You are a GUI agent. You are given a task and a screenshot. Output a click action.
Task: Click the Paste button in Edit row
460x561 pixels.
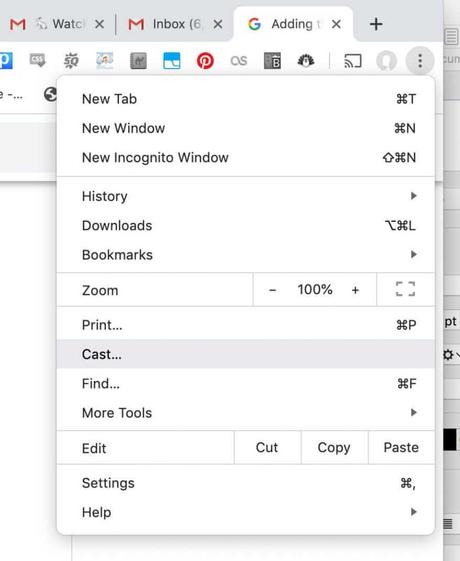401,448
